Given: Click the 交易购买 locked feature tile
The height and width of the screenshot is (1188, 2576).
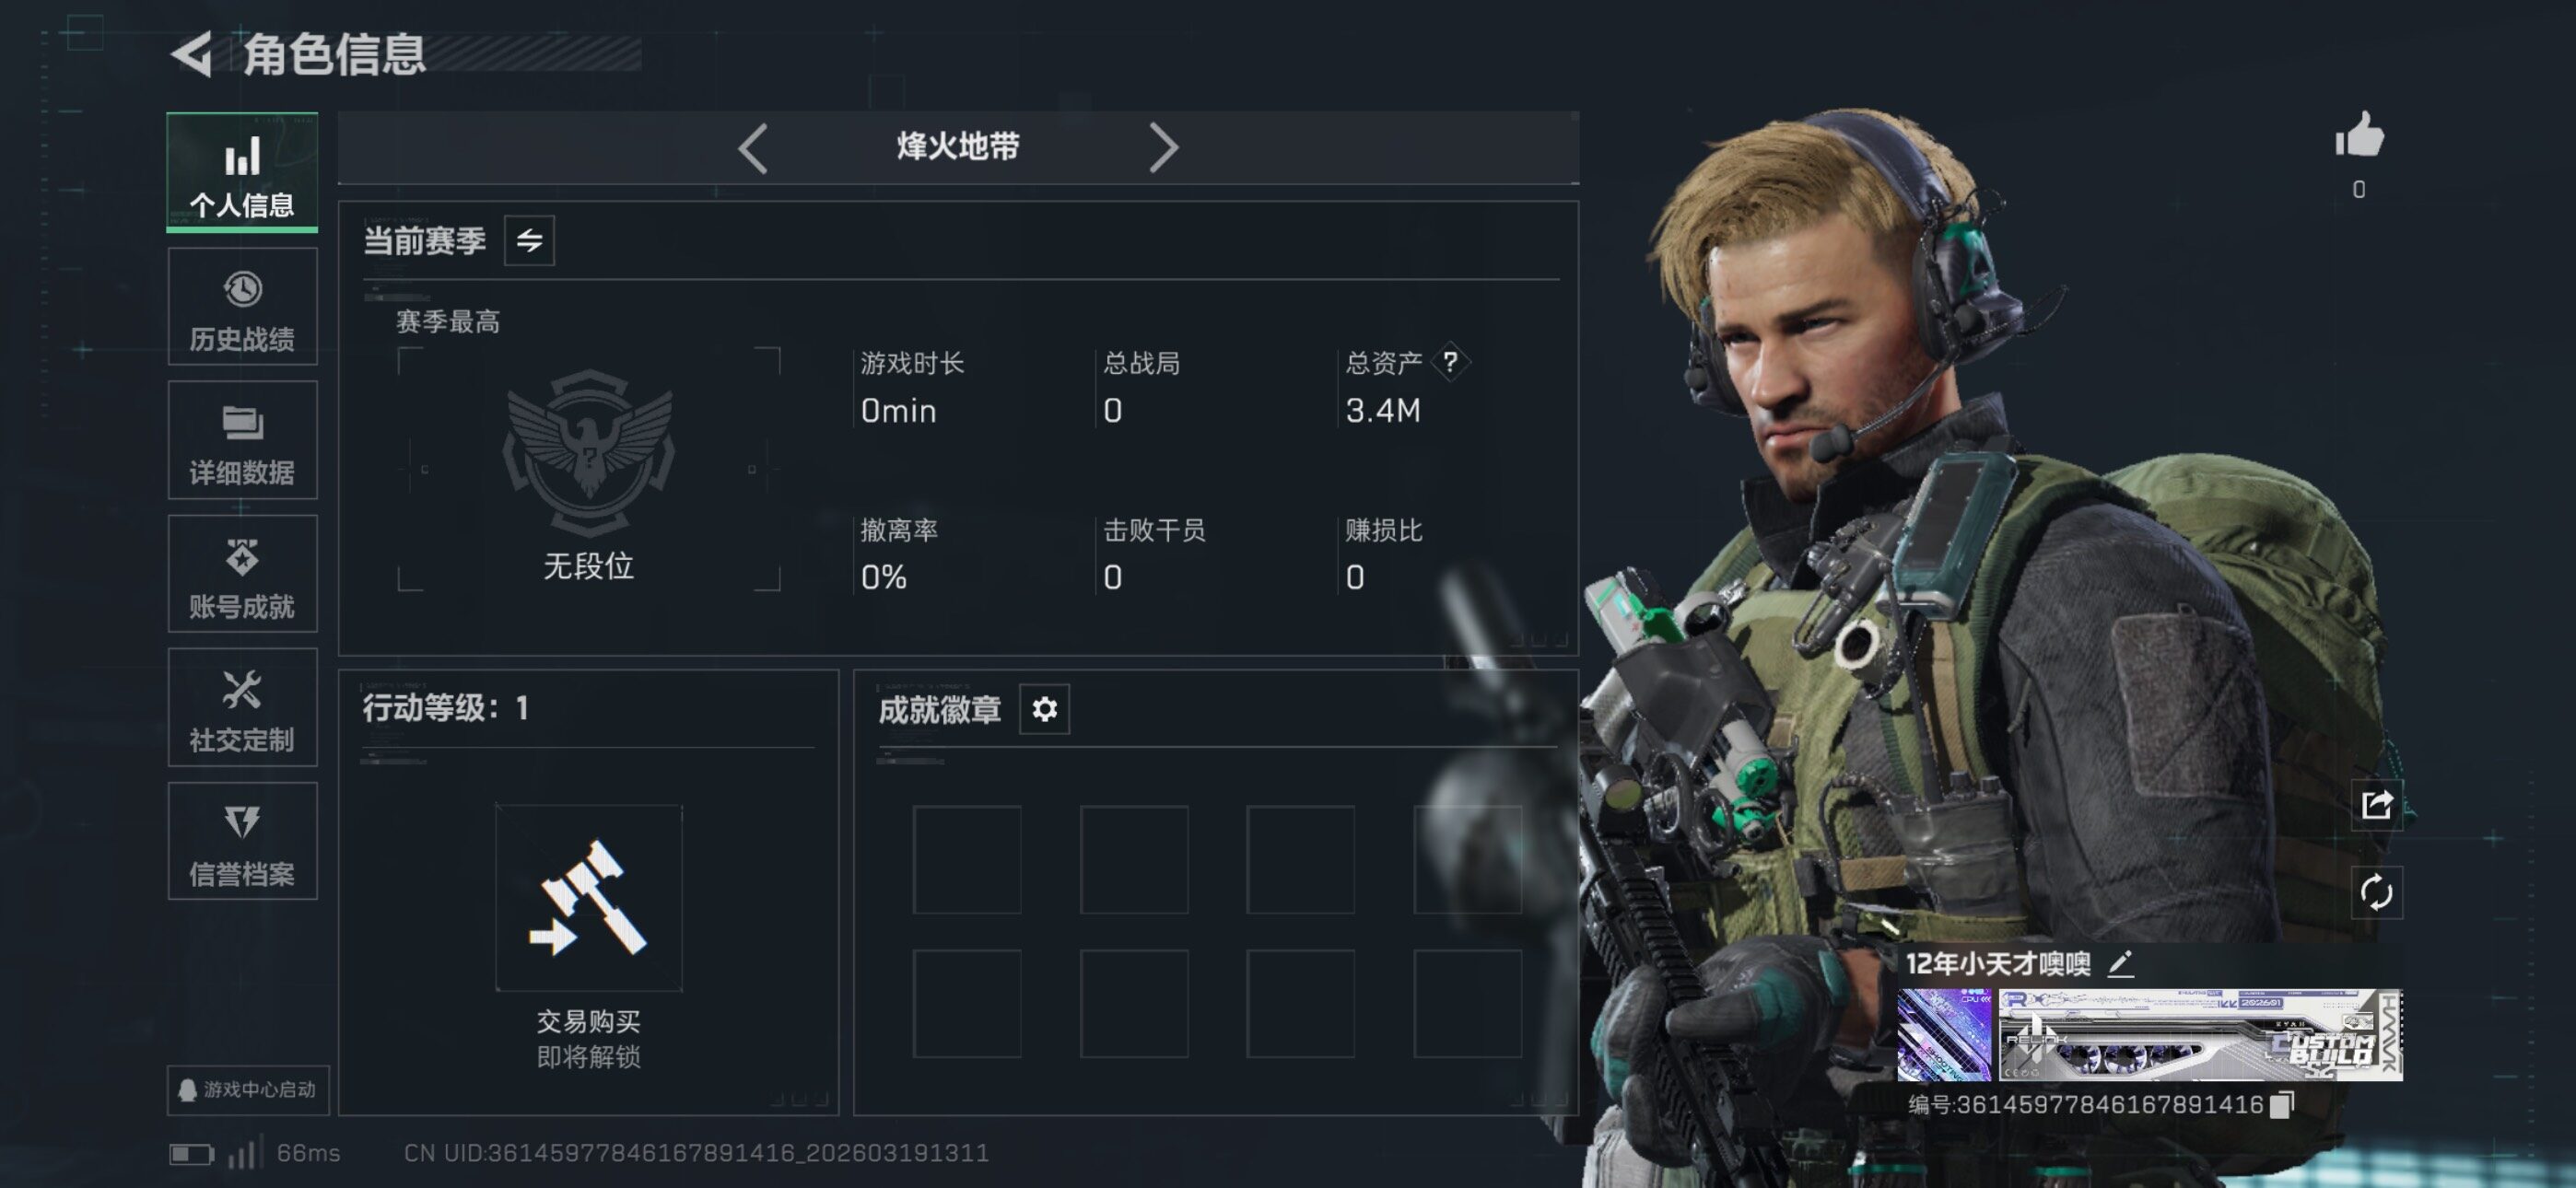Looking at the screenshot, I should point(589,898).
